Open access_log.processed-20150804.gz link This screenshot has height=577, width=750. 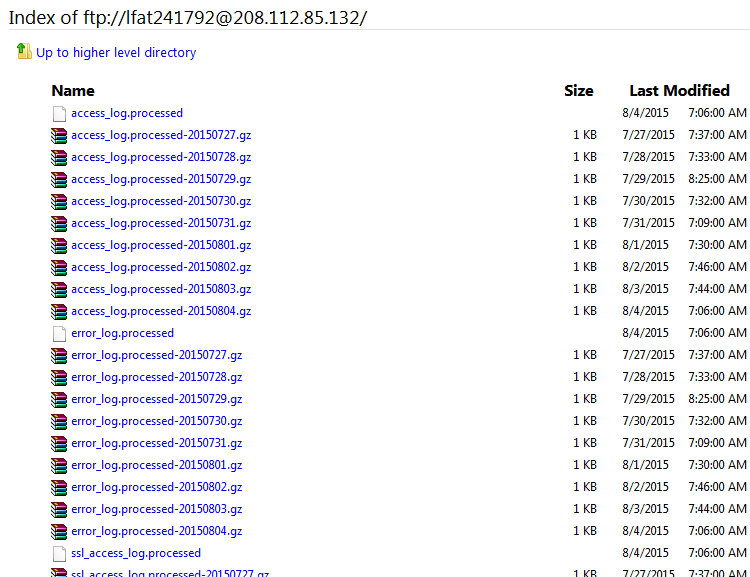161,311
